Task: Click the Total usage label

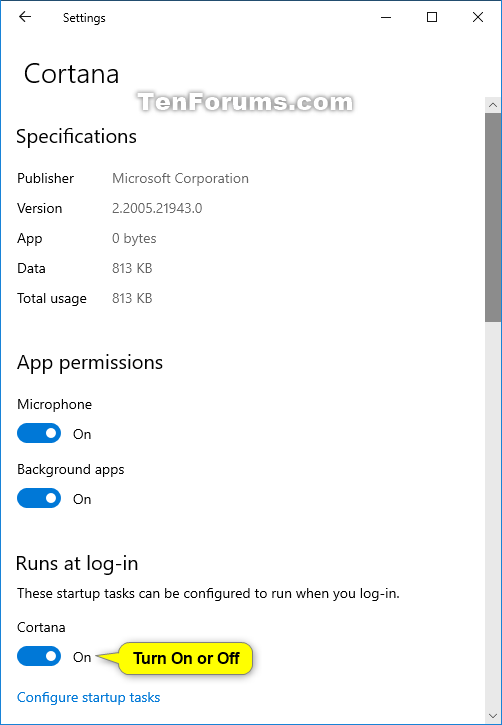Action: click(x=52, y=299)
